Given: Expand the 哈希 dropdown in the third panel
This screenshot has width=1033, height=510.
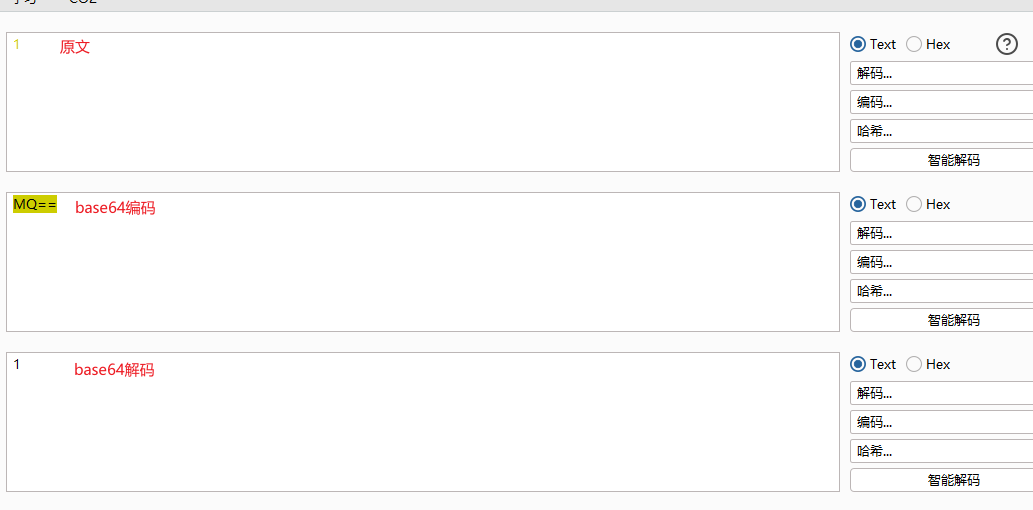Looking at the screenshot, I should point(940,451).
